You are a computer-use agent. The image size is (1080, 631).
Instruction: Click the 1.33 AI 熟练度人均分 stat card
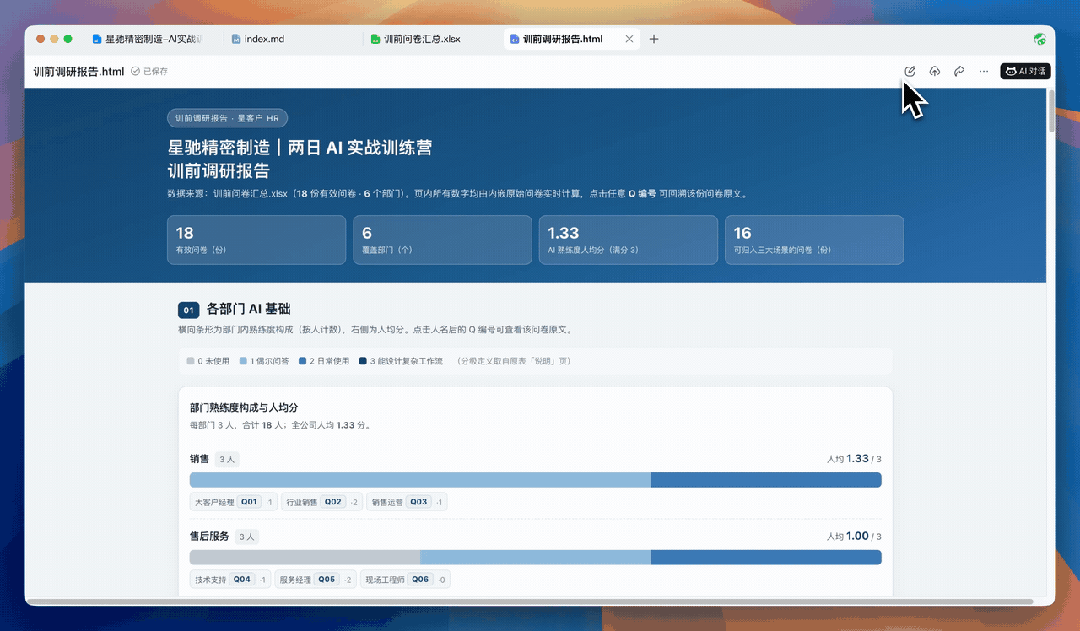[628, 240]
